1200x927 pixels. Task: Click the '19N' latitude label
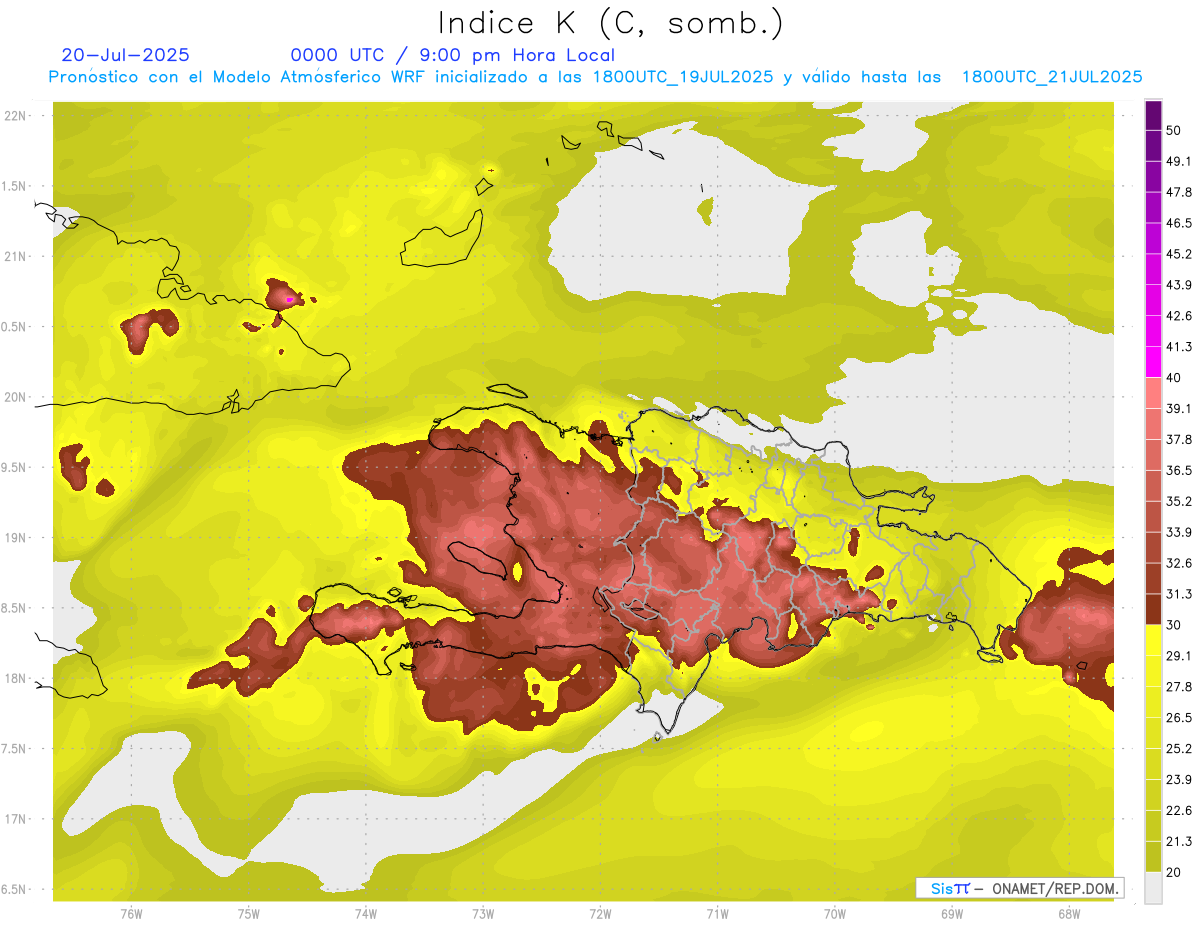click(15, 538)
